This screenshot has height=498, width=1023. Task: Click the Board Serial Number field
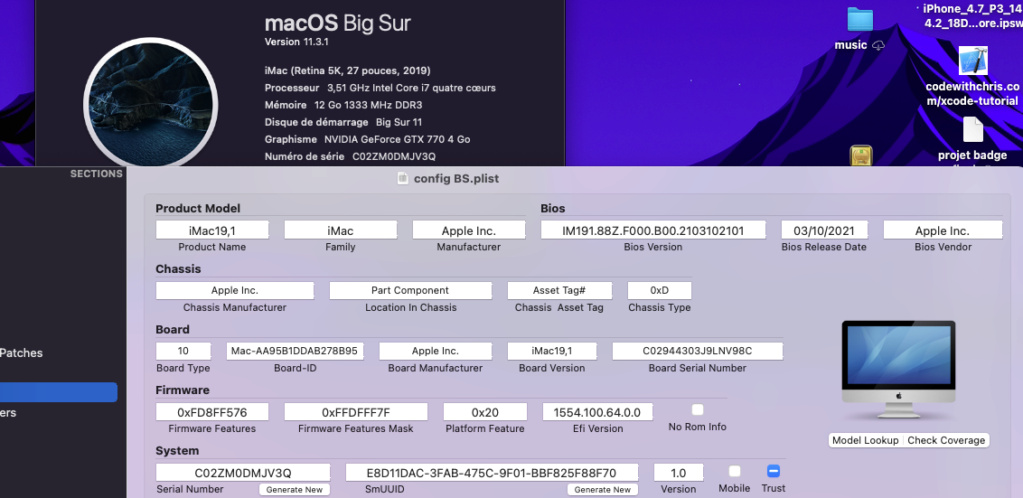(697, 351)
